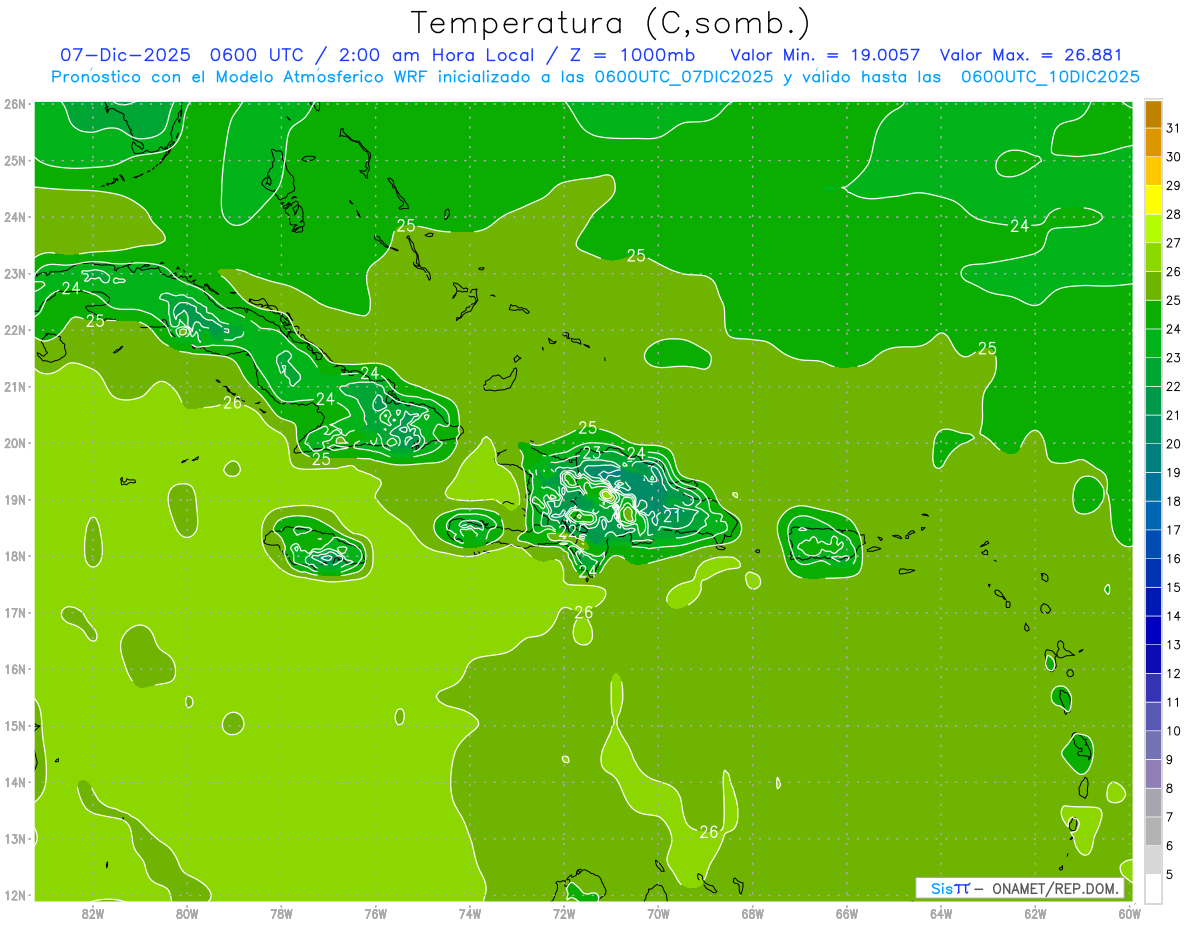
Task: Click color scale value "10"
Action: [1173, 731]
